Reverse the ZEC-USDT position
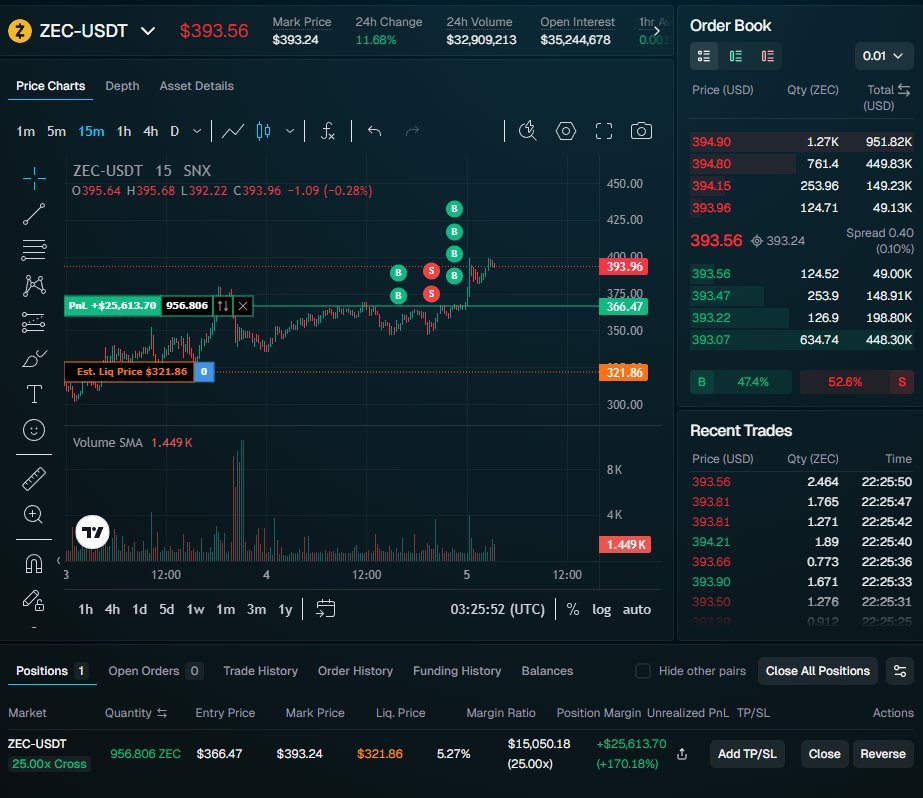Viewport: 923px width, 798px height. point(883,754)
